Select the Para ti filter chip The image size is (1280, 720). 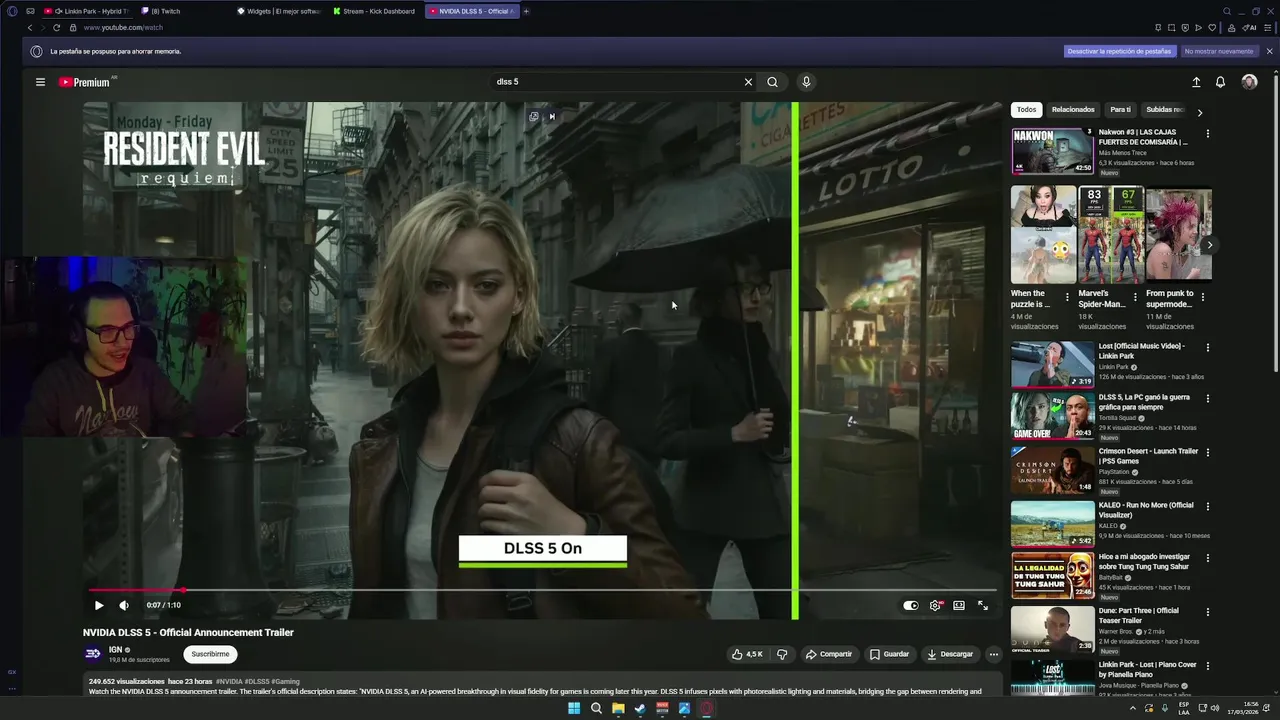coord(1120,110)
